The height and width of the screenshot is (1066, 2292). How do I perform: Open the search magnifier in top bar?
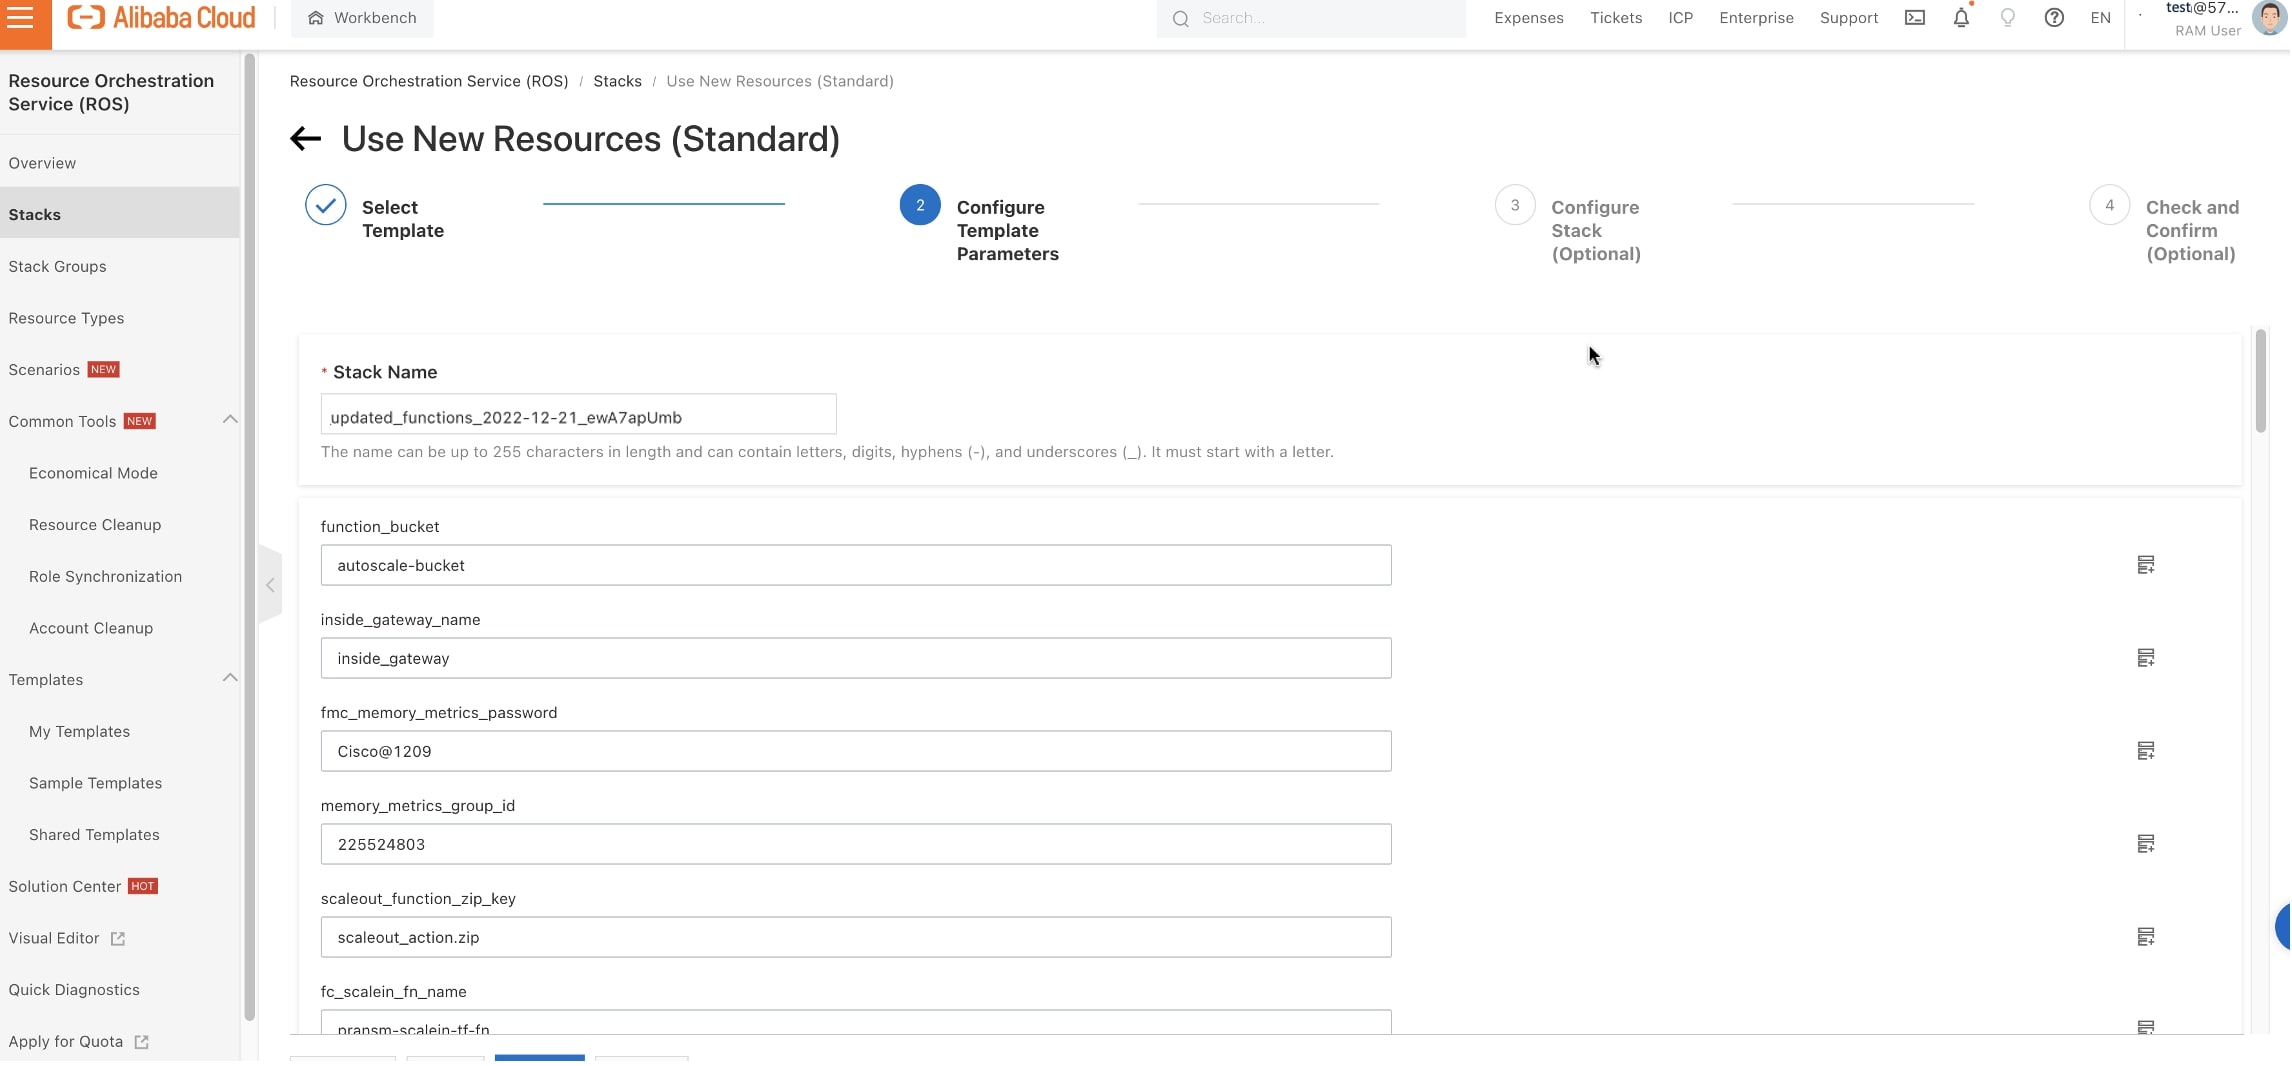pos(1180,18)
